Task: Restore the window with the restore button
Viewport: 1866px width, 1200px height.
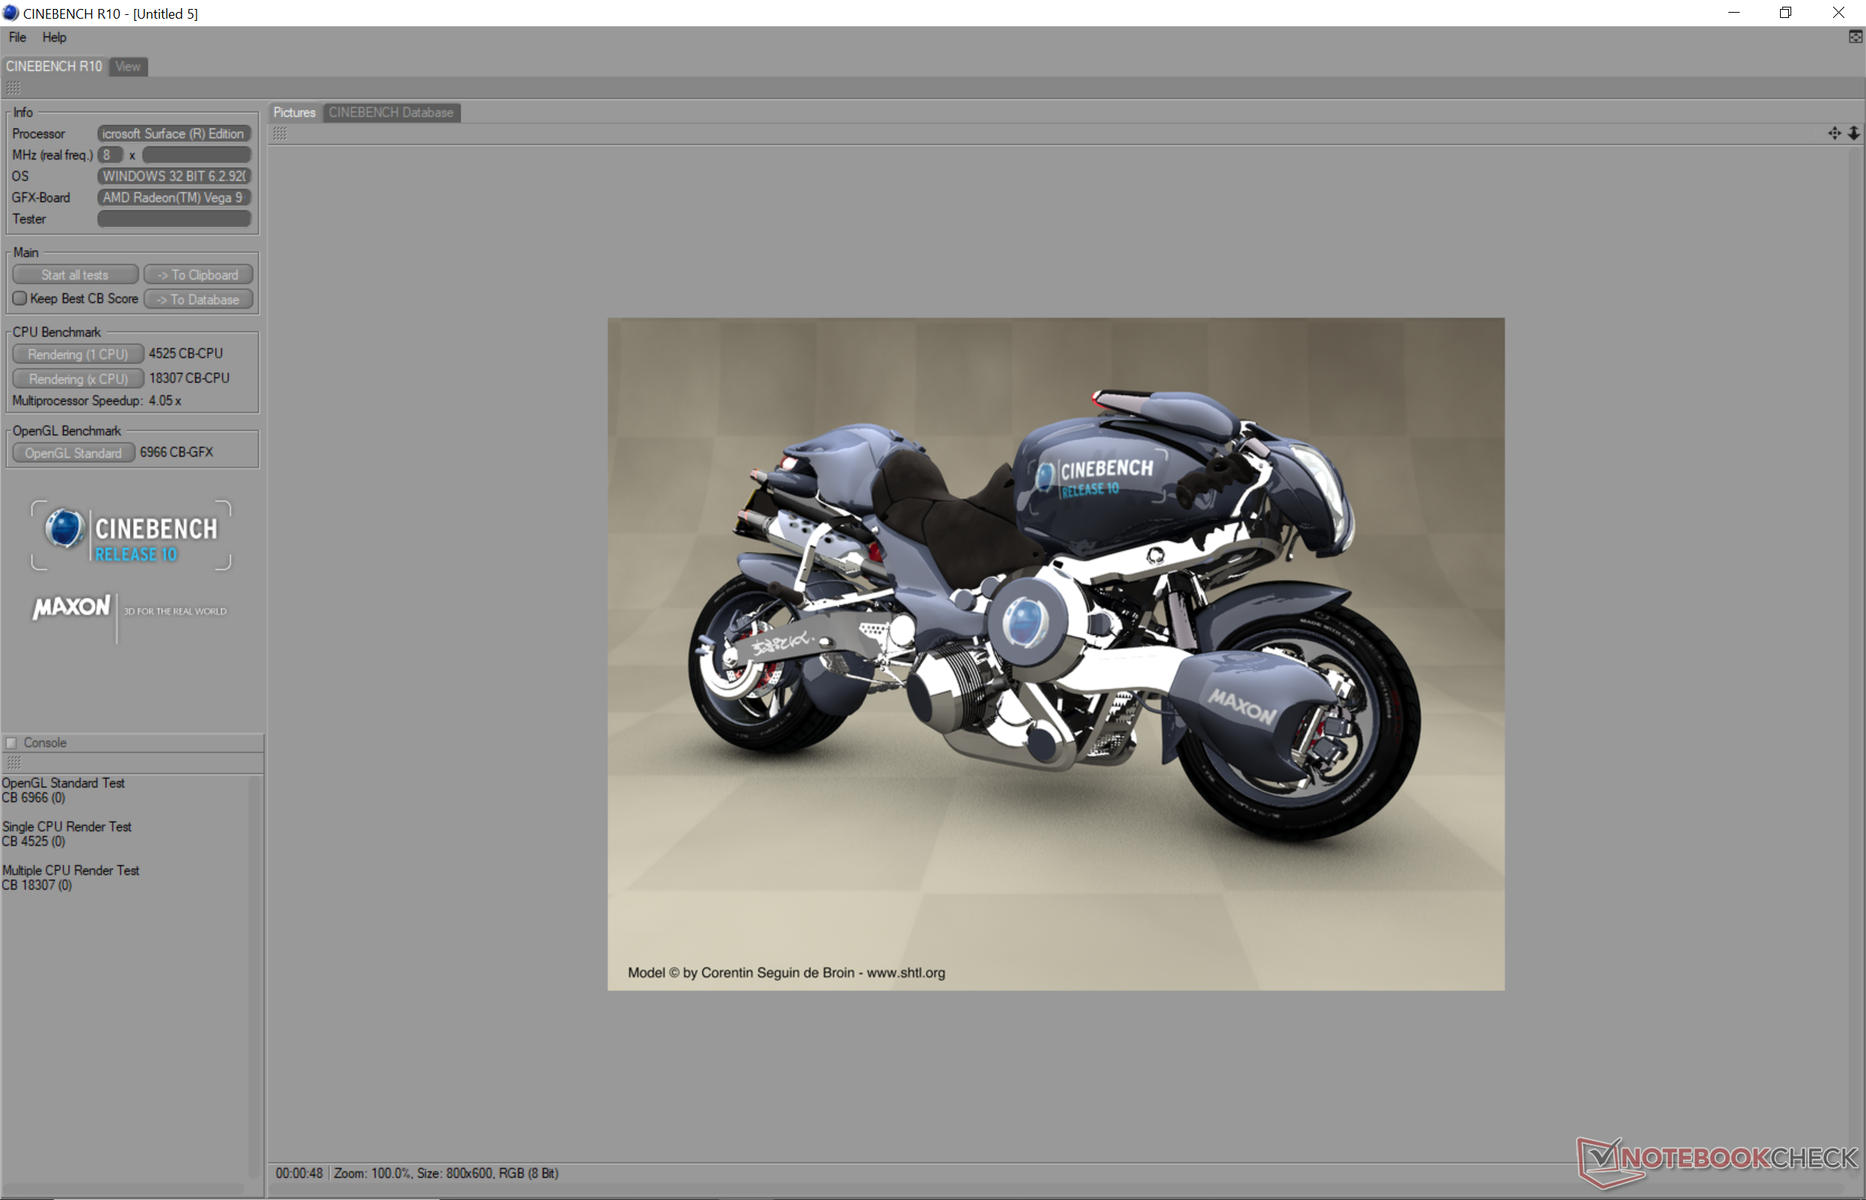Action: pos(1786,13)
